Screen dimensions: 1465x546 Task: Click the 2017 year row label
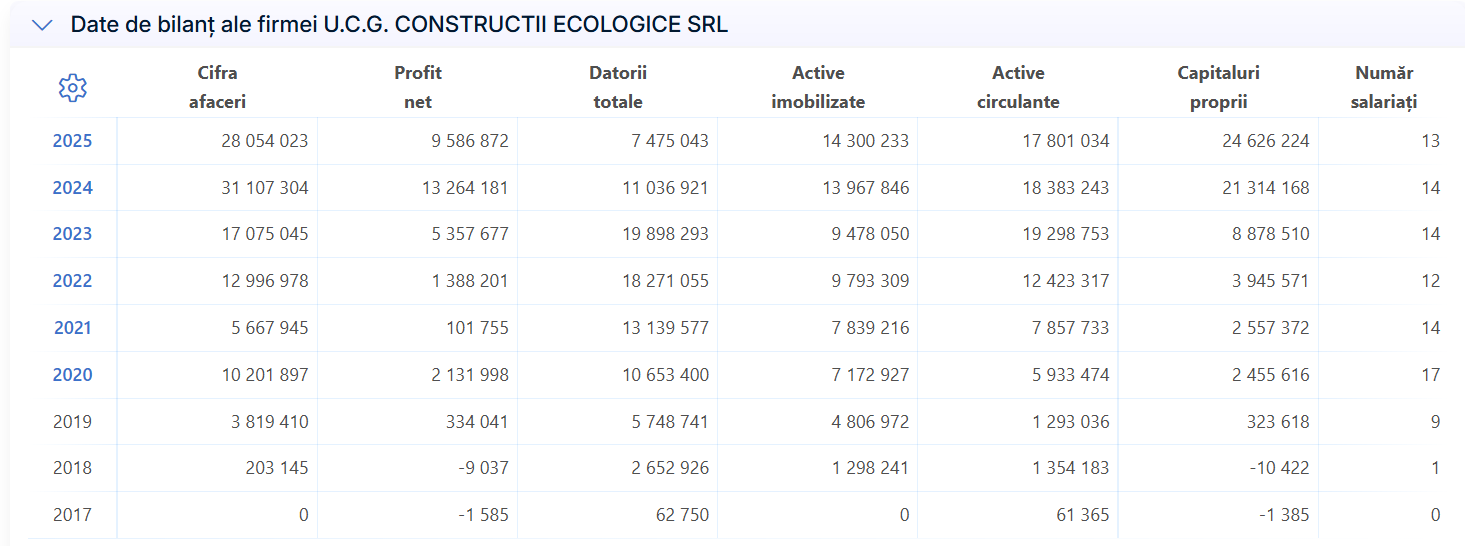(x=72, y=515)
